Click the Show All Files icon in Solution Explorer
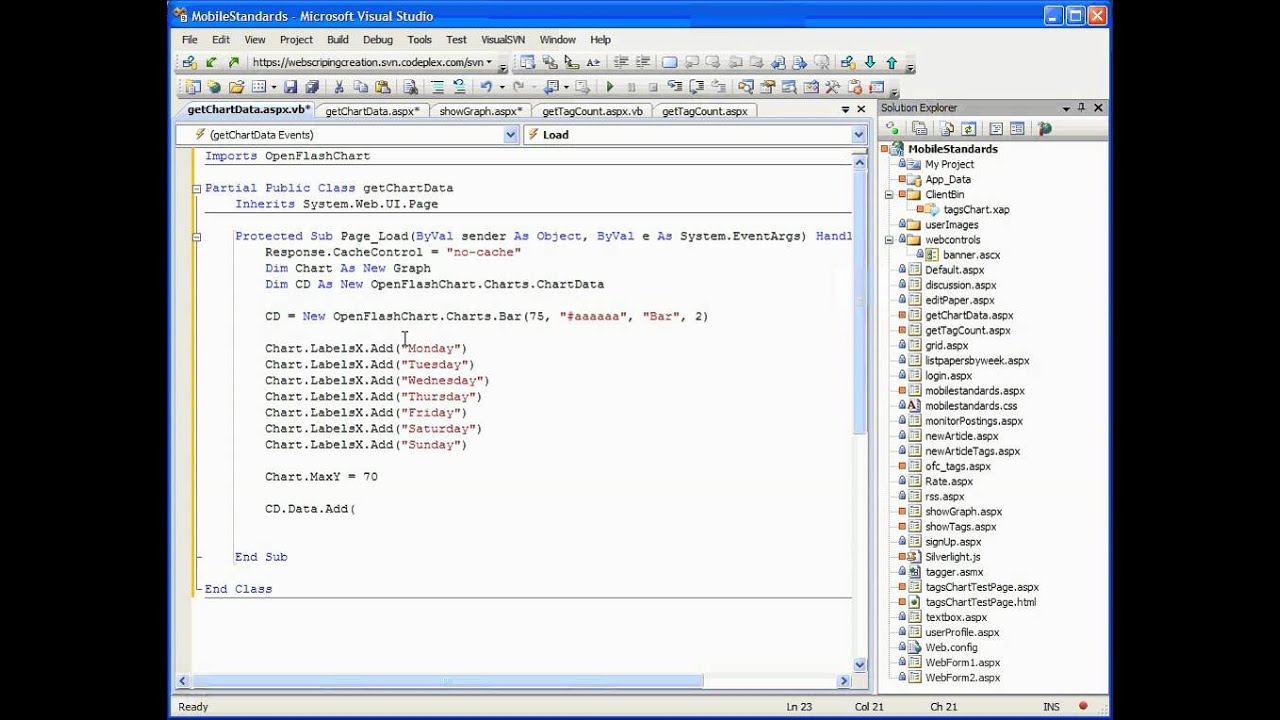 point(947,128)
